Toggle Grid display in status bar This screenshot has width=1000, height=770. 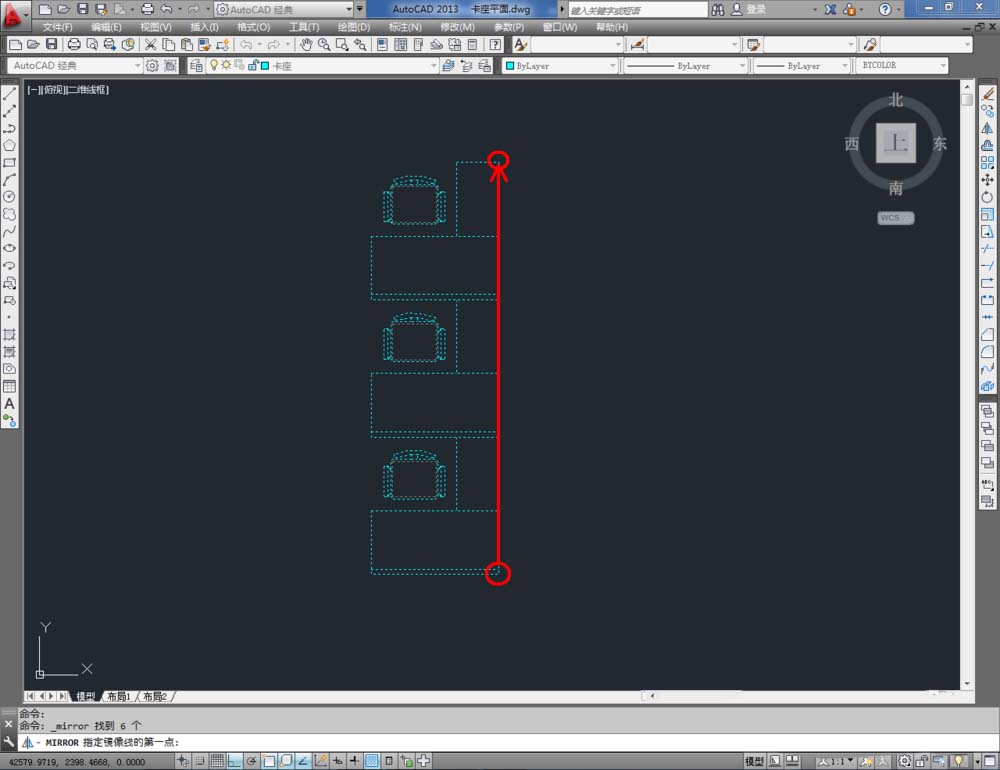click(217, 760)
